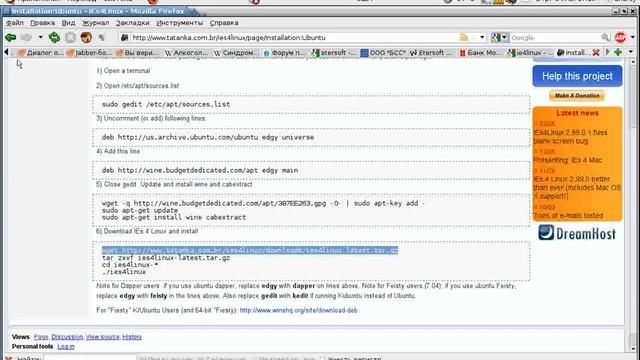640x360 pixels.
Task: Open a new tab with green plus
Action: [618, 52]
